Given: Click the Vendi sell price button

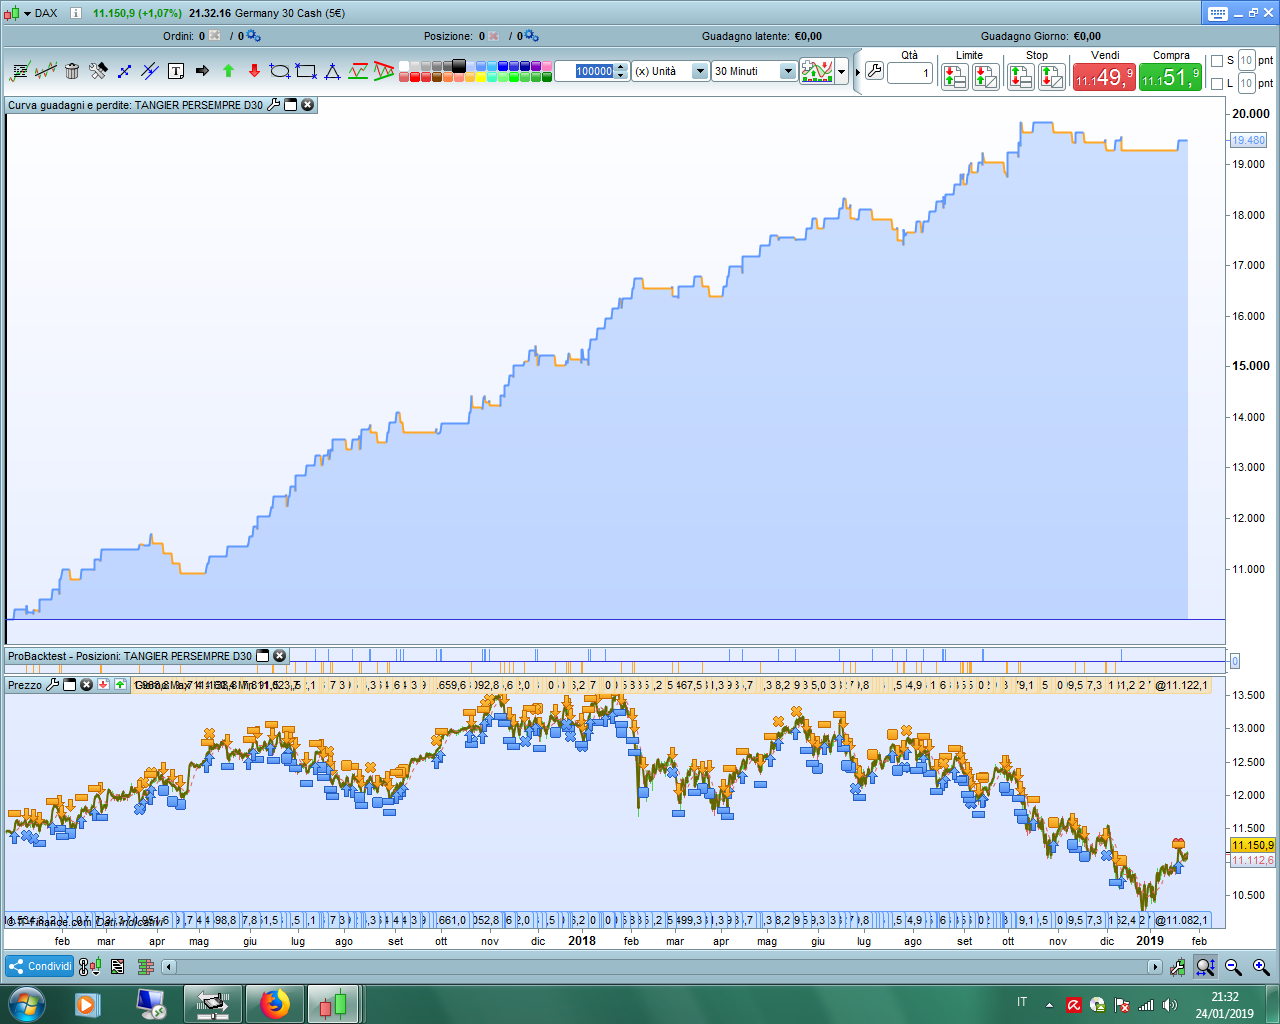Looking at the screenshot, I should [x=1104, y=77].
